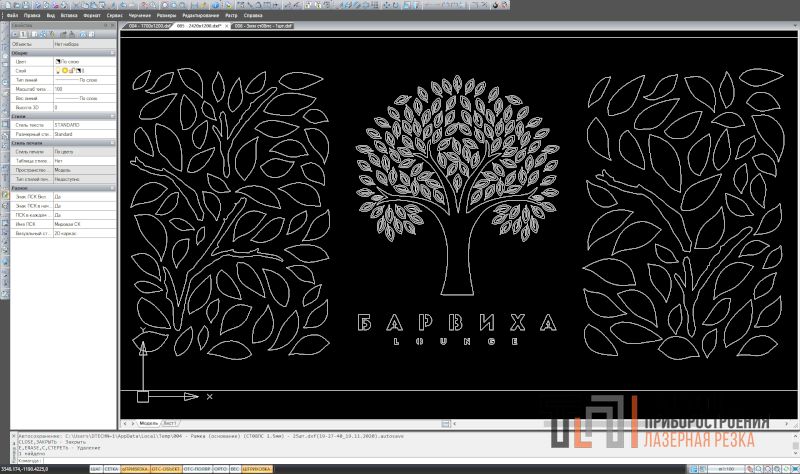Viewport: 800px width, 474px height.
Task: Open Вес линий По слою dropdown
Action: (x=85, y=98)
